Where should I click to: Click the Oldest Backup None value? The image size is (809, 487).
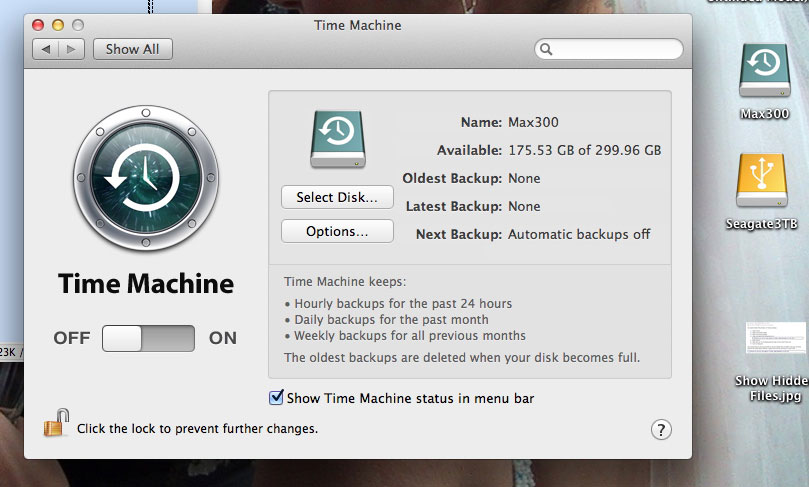524,178
